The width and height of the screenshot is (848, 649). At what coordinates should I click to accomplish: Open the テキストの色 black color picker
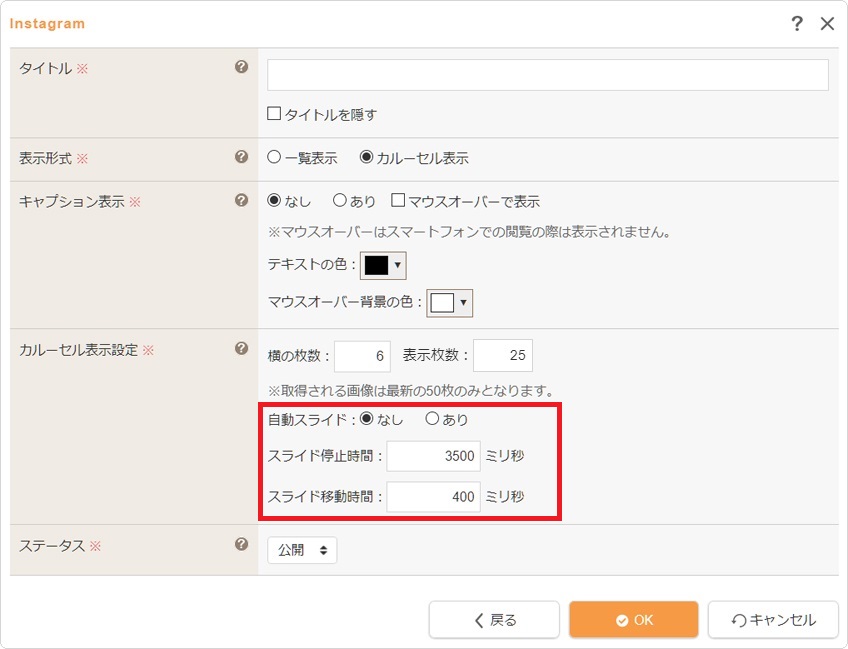[383, 265]
